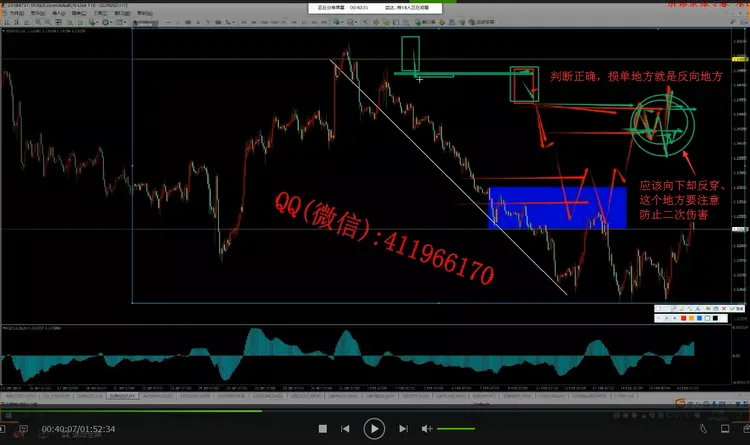Click the zoom in magnifier icon
The image size is (750, 445).
(x=38, y=22)
